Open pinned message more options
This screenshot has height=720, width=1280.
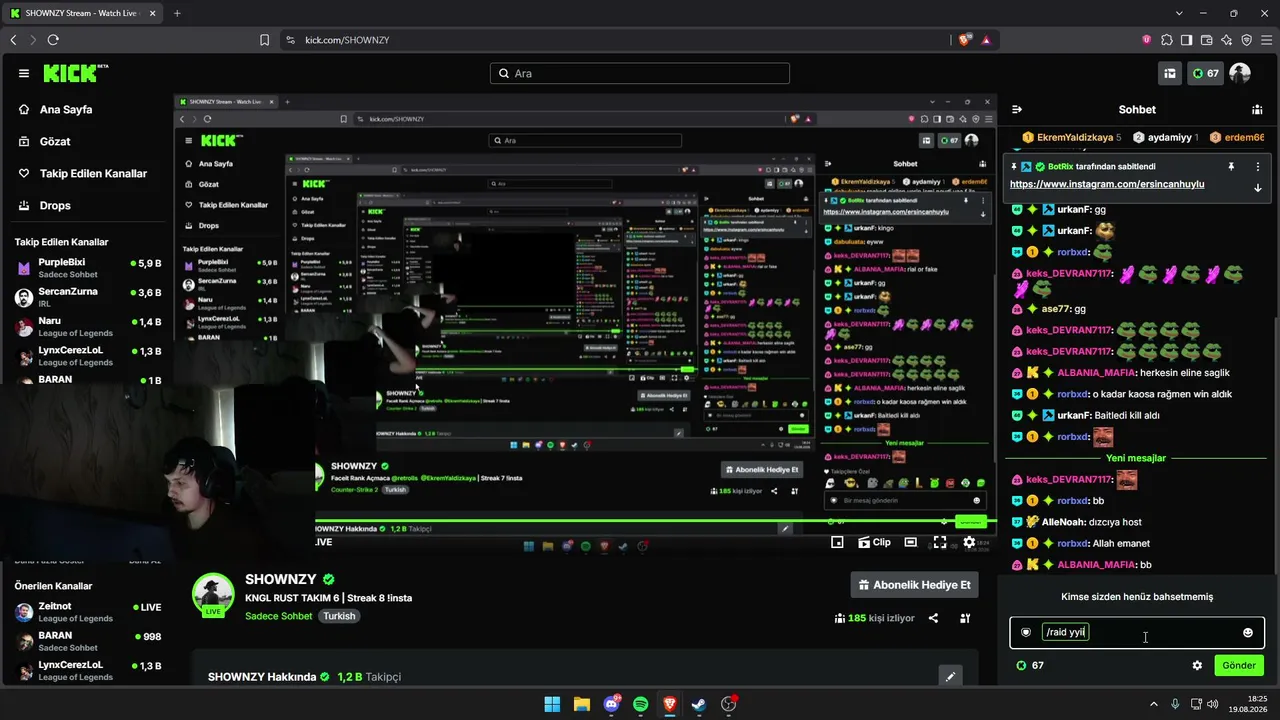[x=1258, y=166]
